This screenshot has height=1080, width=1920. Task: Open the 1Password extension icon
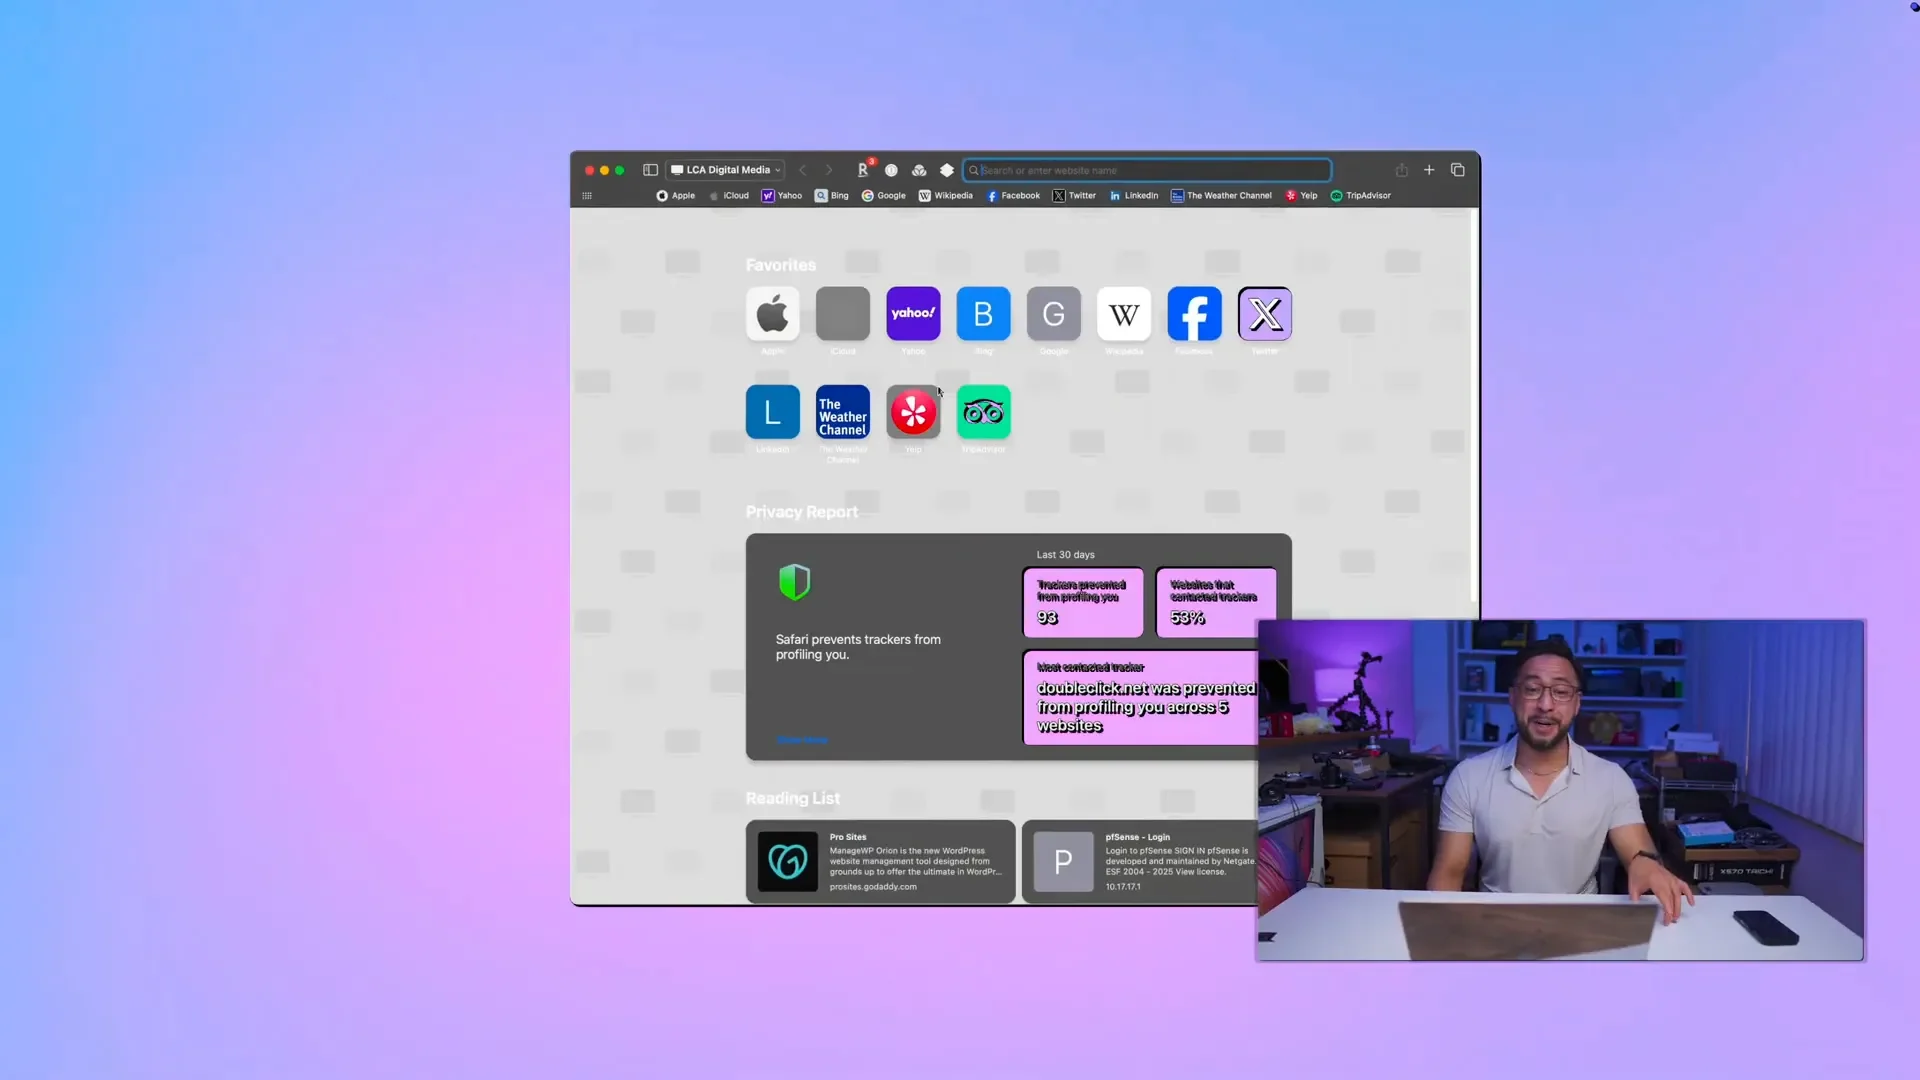pyautogui.click(x=891, y=170)
